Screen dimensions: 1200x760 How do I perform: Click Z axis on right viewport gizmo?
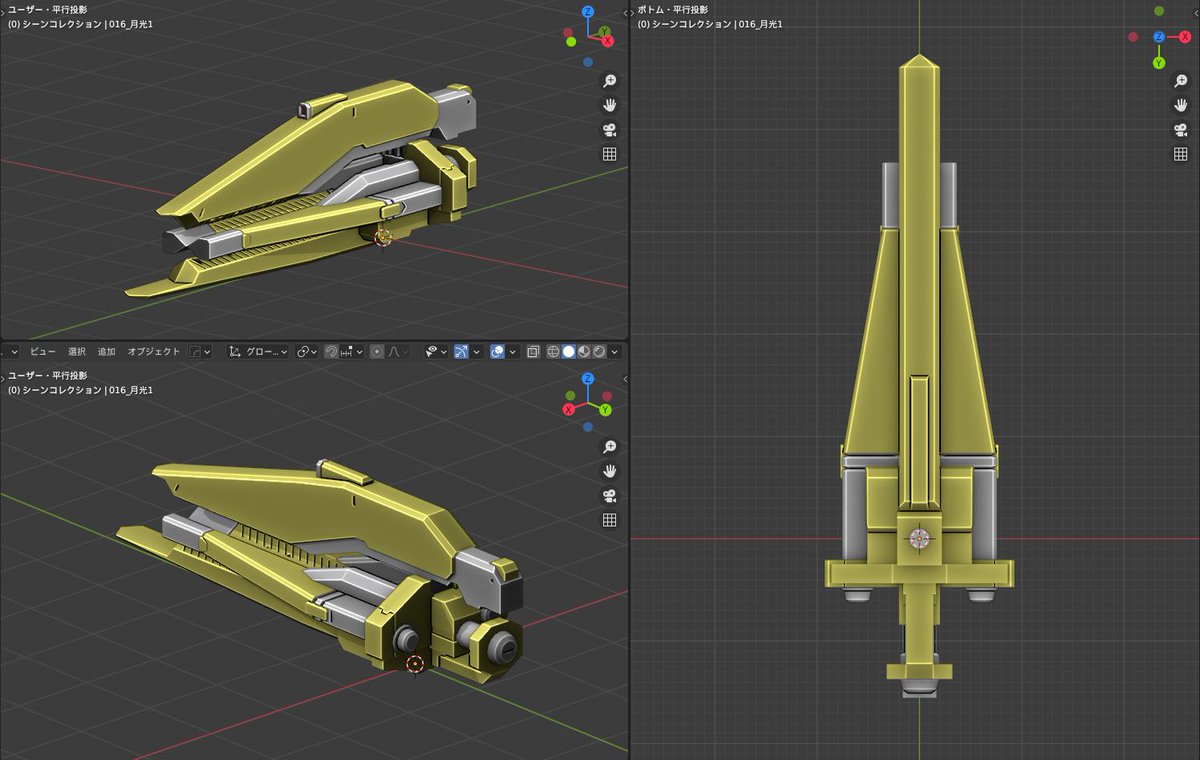1159,37
